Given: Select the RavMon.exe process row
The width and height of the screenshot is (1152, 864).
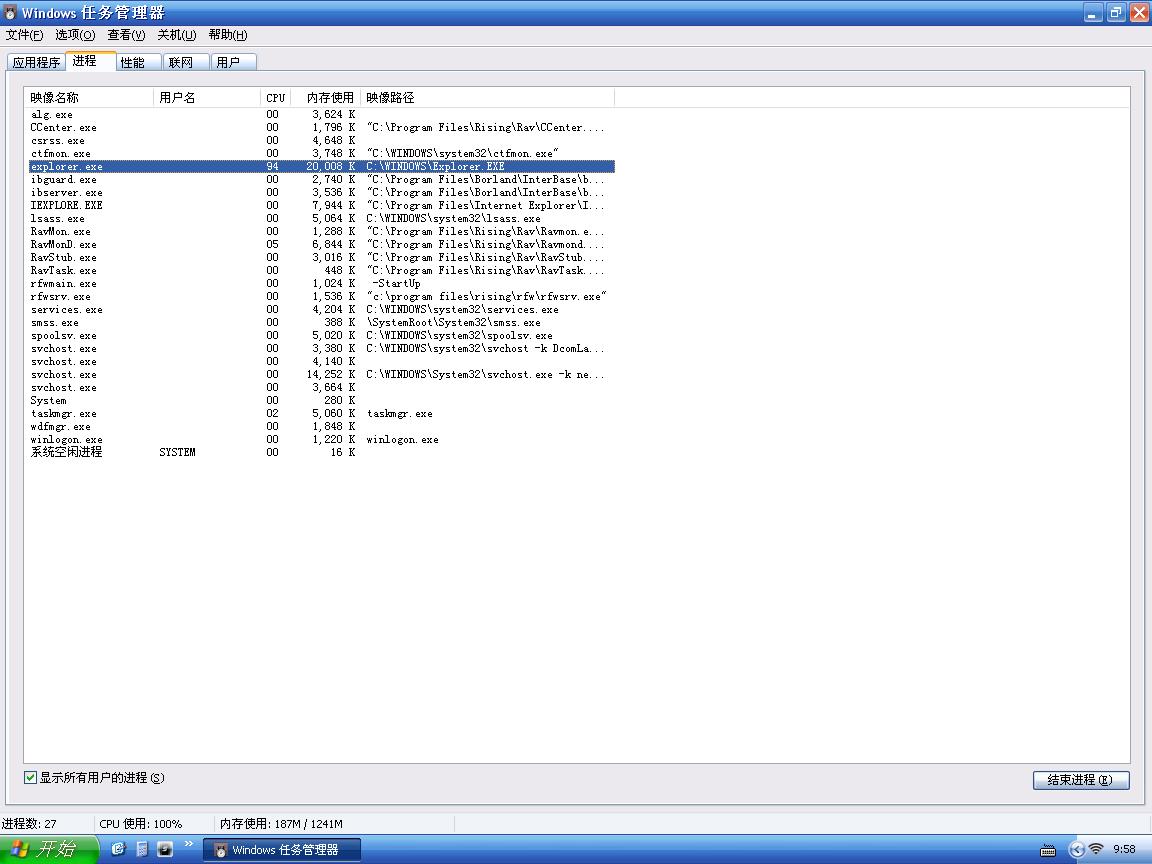Looking at the screenshot, I should pyautogui.click(x=322, y=231).
